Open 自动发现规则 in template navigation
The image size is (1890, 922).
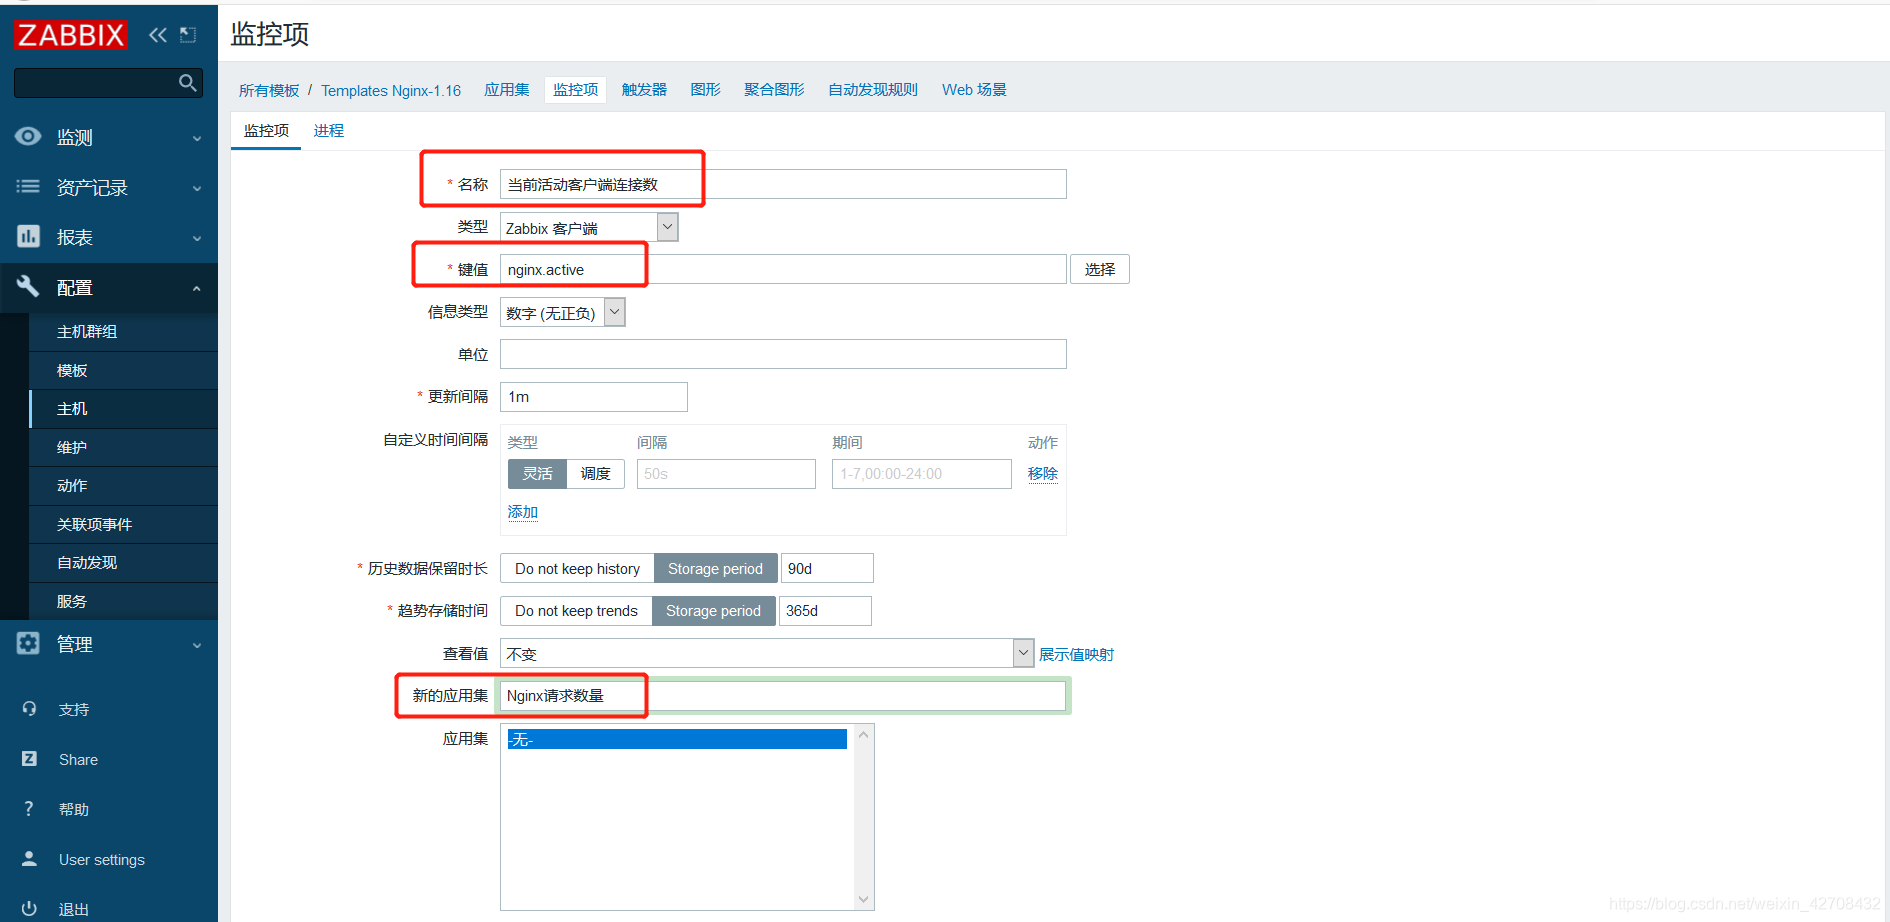click(x=873, y=90)
